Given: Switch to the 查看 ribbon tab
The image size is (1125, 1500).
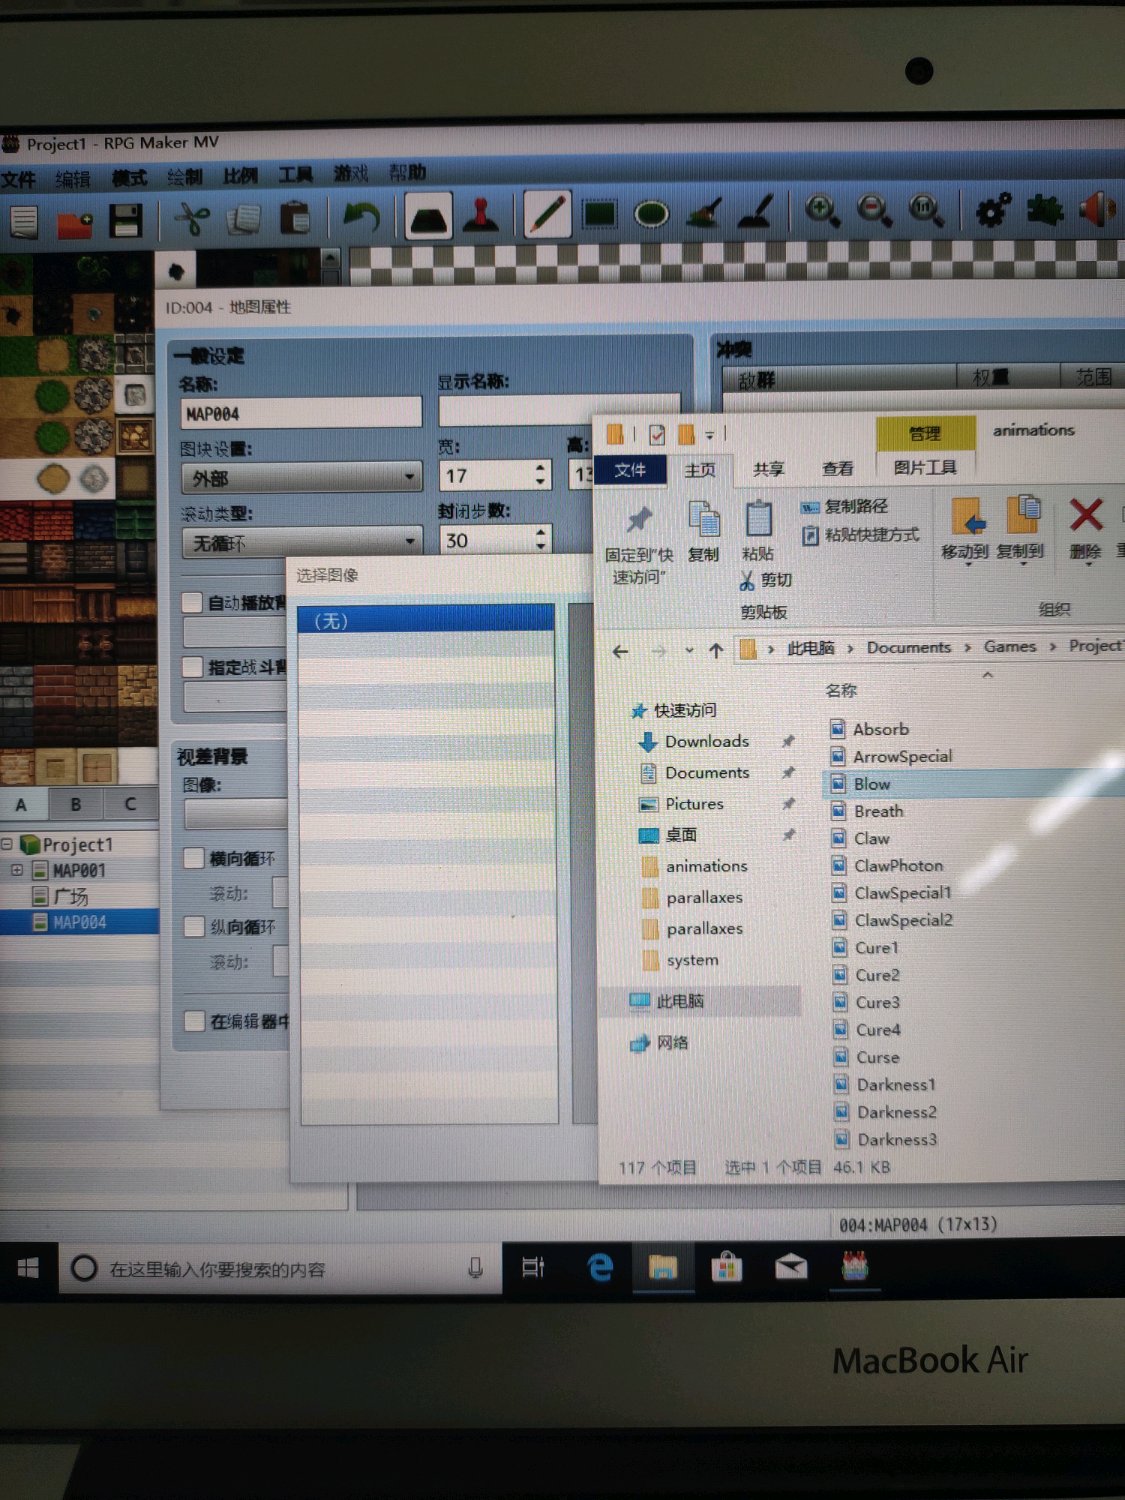Looking at the screenshot, I should [837, 468].
